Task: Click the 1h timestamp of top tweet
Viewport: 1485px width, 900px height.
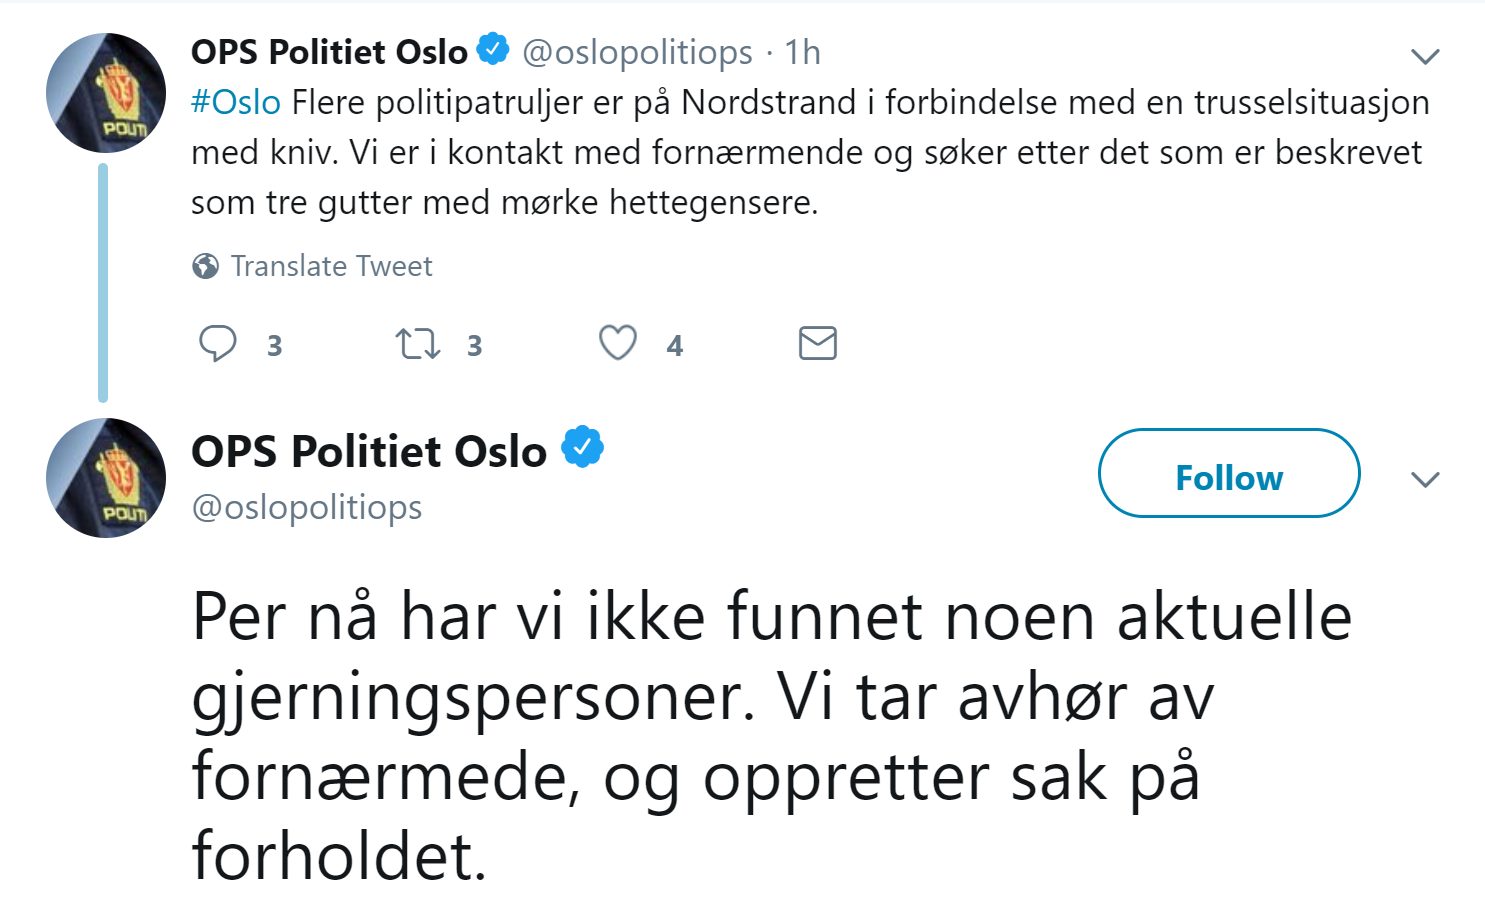Action: tap(802, 52)
